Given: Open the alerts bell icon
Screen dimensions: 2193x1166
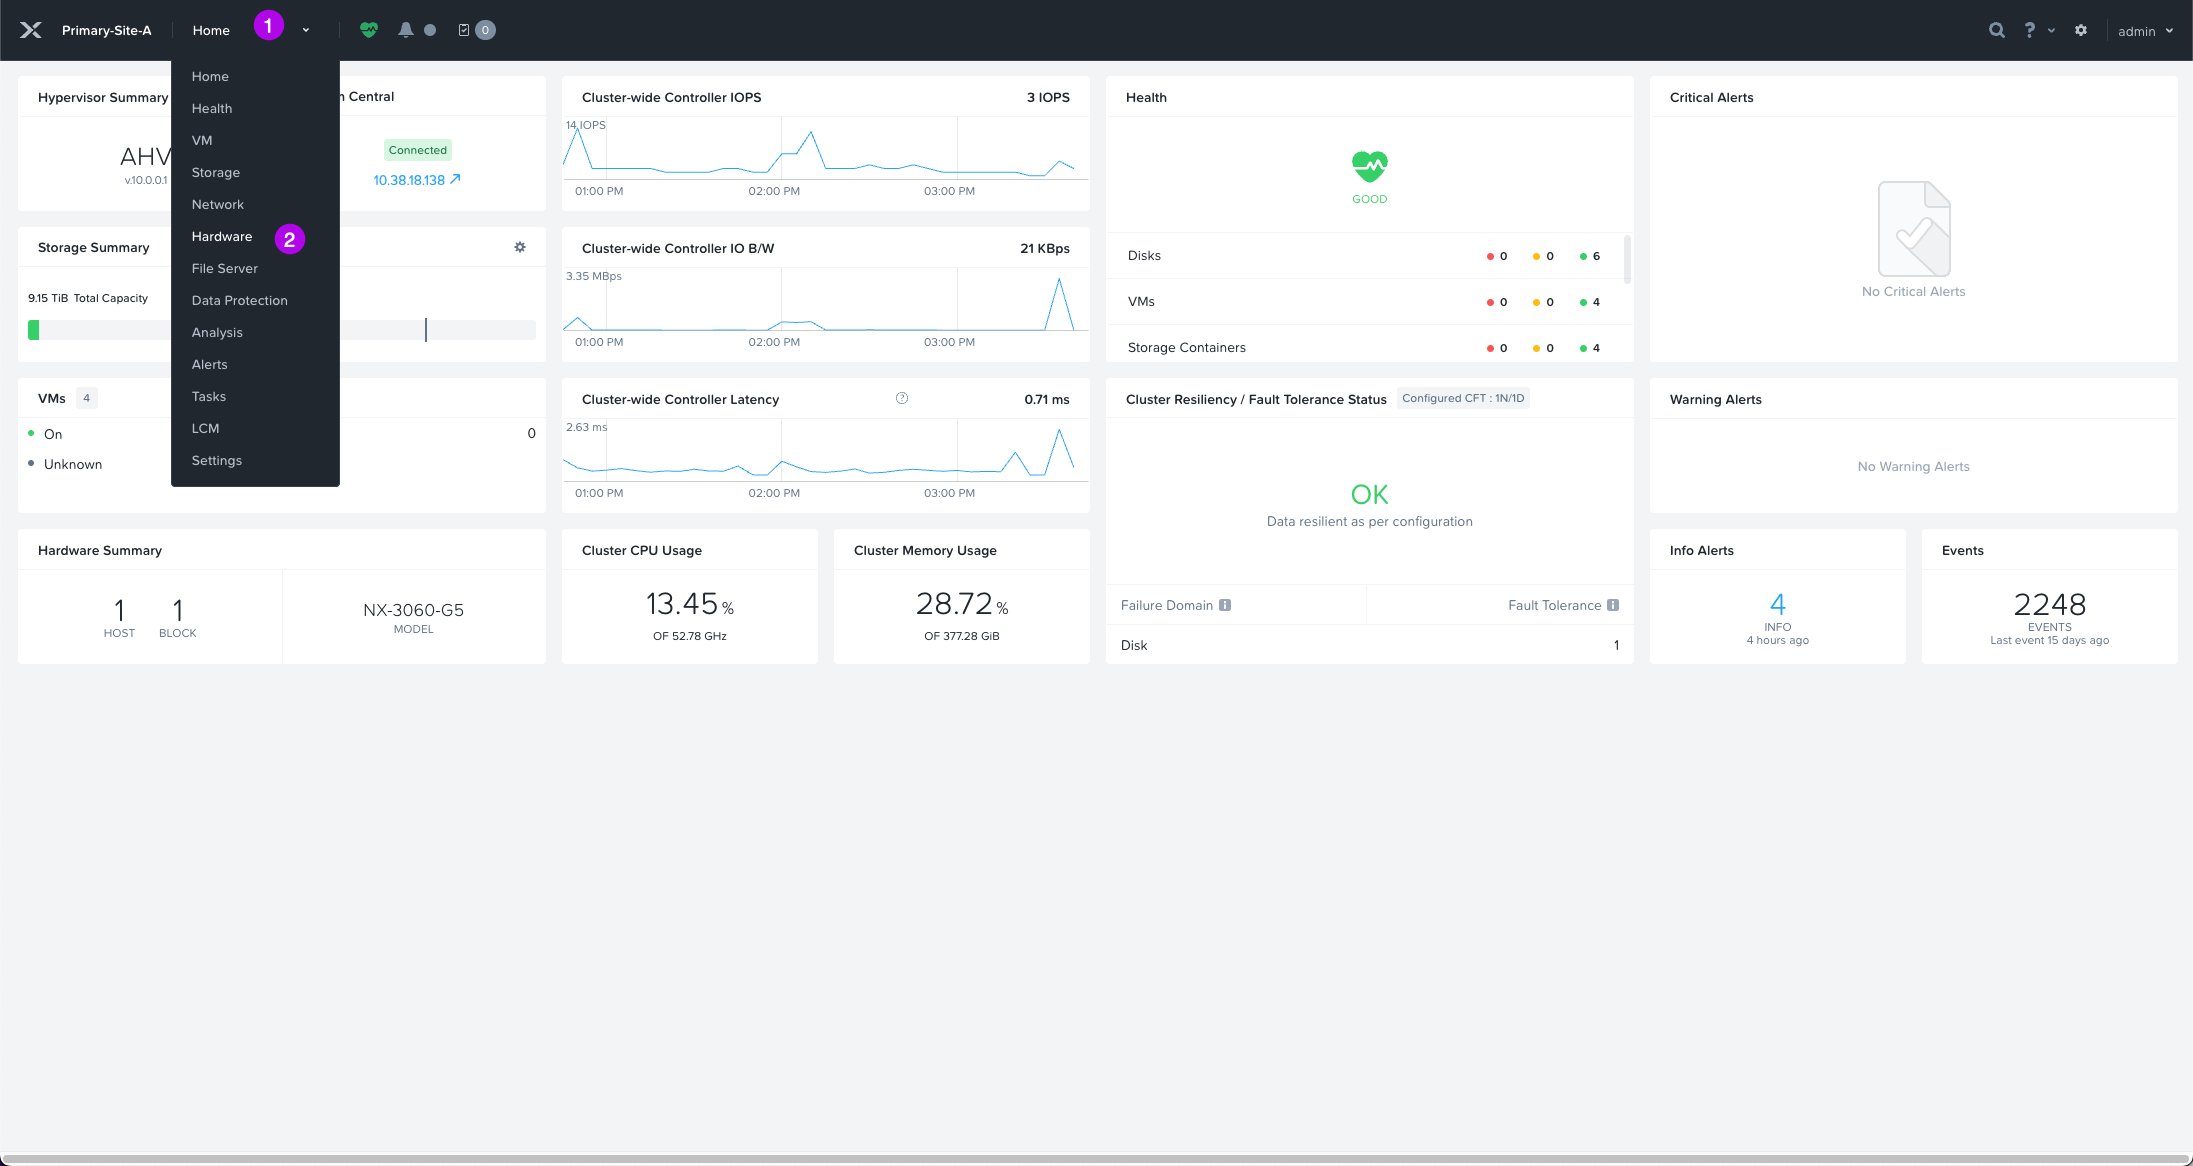Looking at the screenshot, I should click(405, 30).
